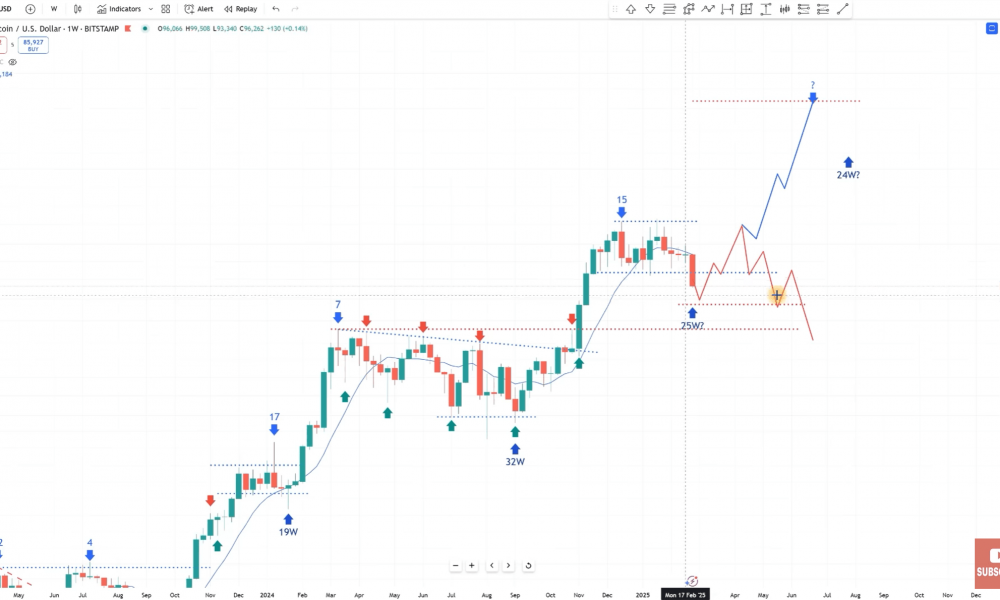The width and height of the screenshot is (1000, 600).
Task: Select the horizontal lines tool in favorites
Action: coord(669,9)
